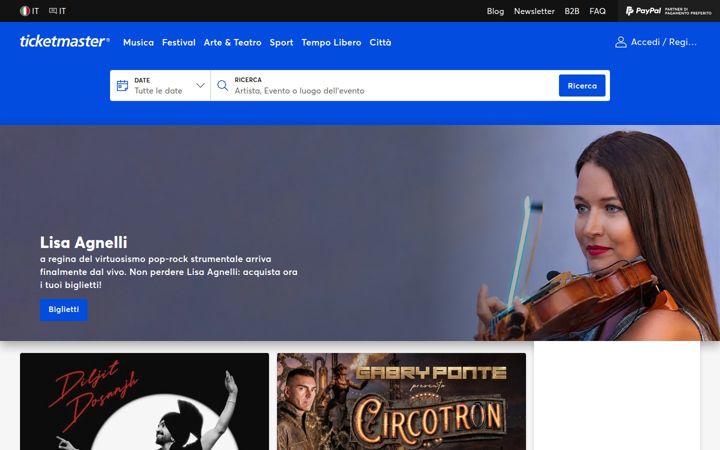The height and width of the screenshot is (450, 720).
Task: Open the Festival menu
Action: point(179,42)
